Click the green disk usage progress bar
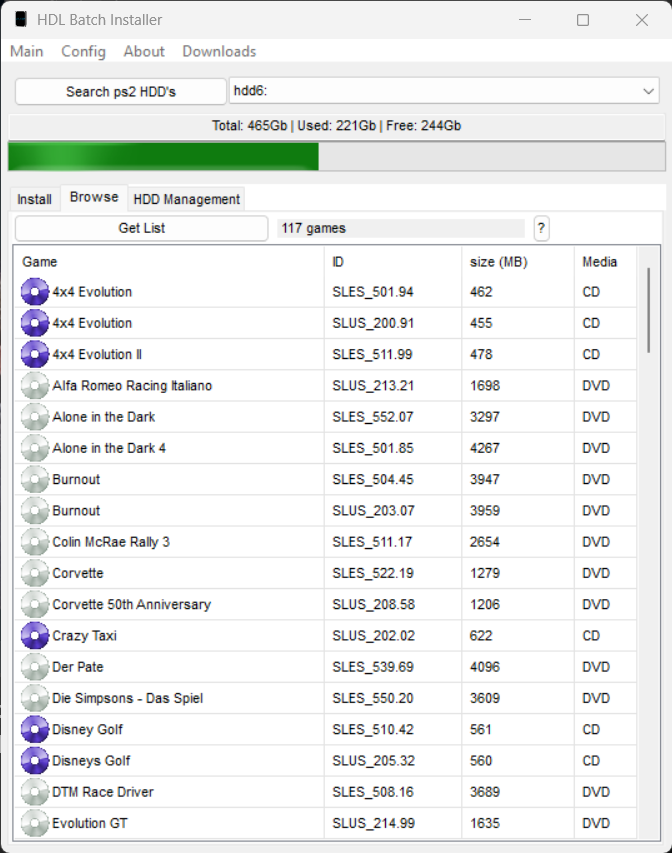 tap(337, 157)
